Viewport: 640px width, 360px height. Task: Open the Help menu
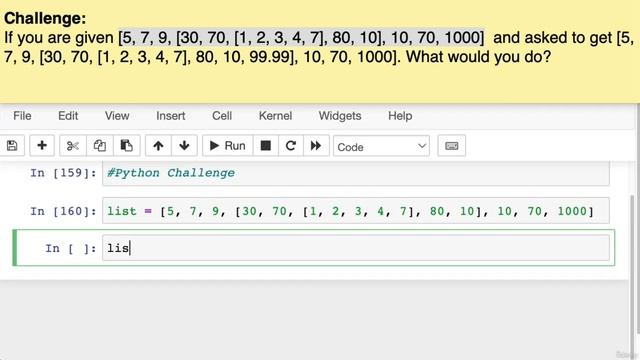pos(400,116)
